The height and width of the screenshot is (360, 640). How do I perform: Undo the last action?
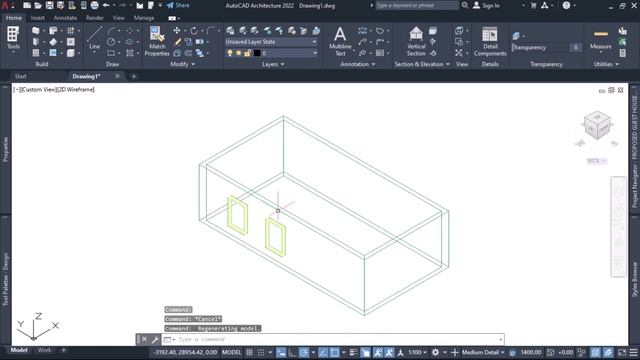pos(106,5)
